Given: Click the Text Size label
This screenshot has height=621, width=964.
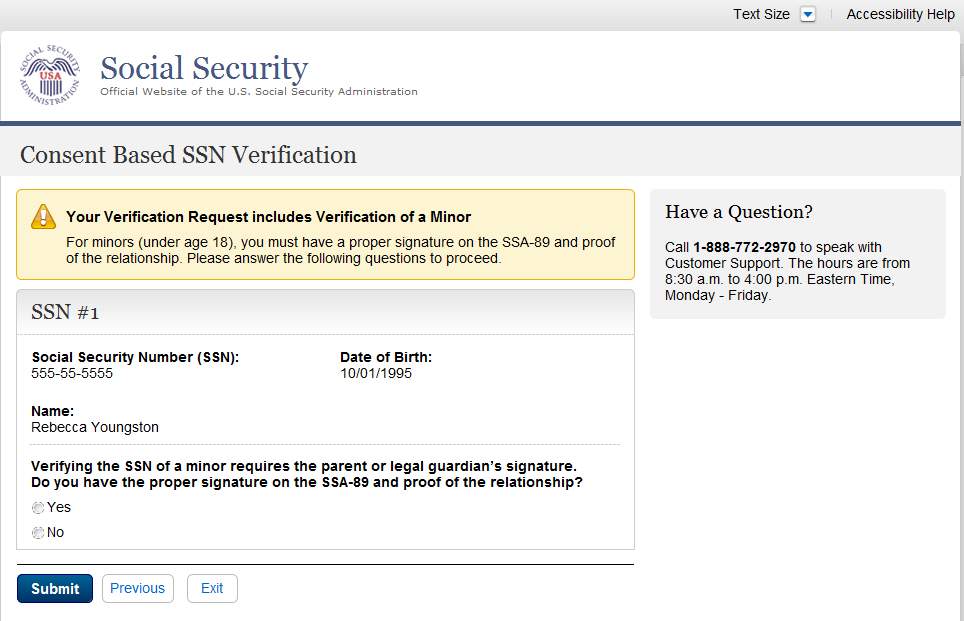Looking at the screenshot, I should (x=761, y=14).
